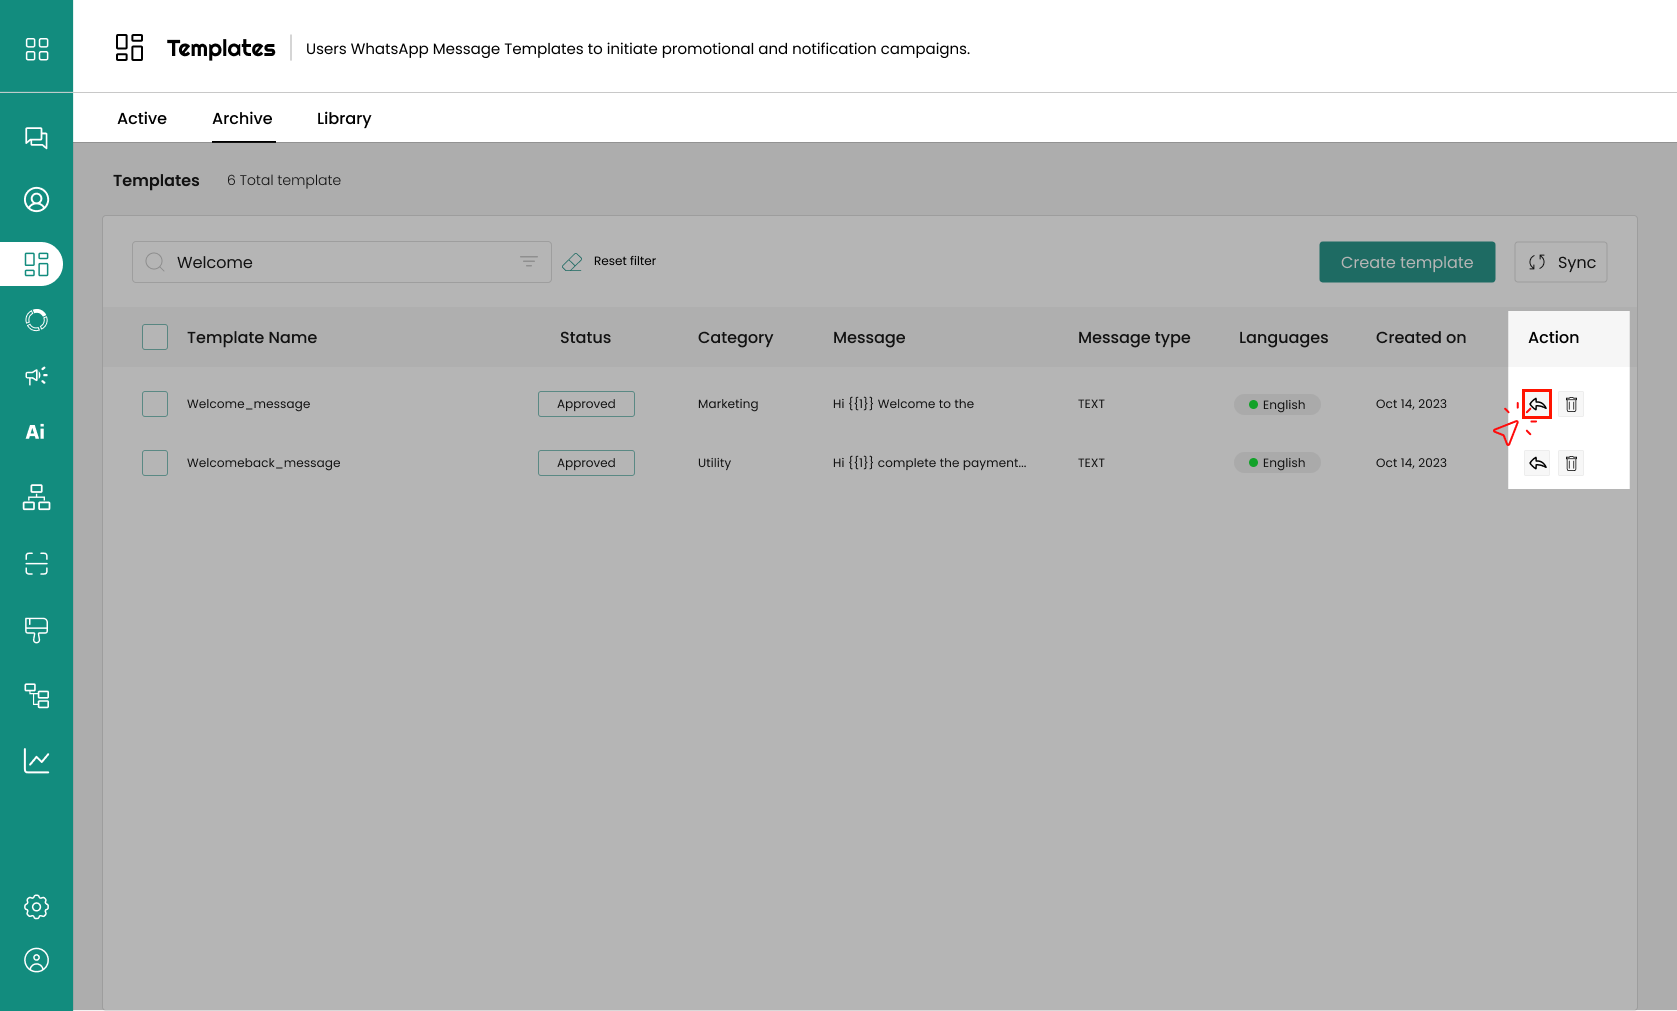Open settings gear in sidebar

pos(36,907)
